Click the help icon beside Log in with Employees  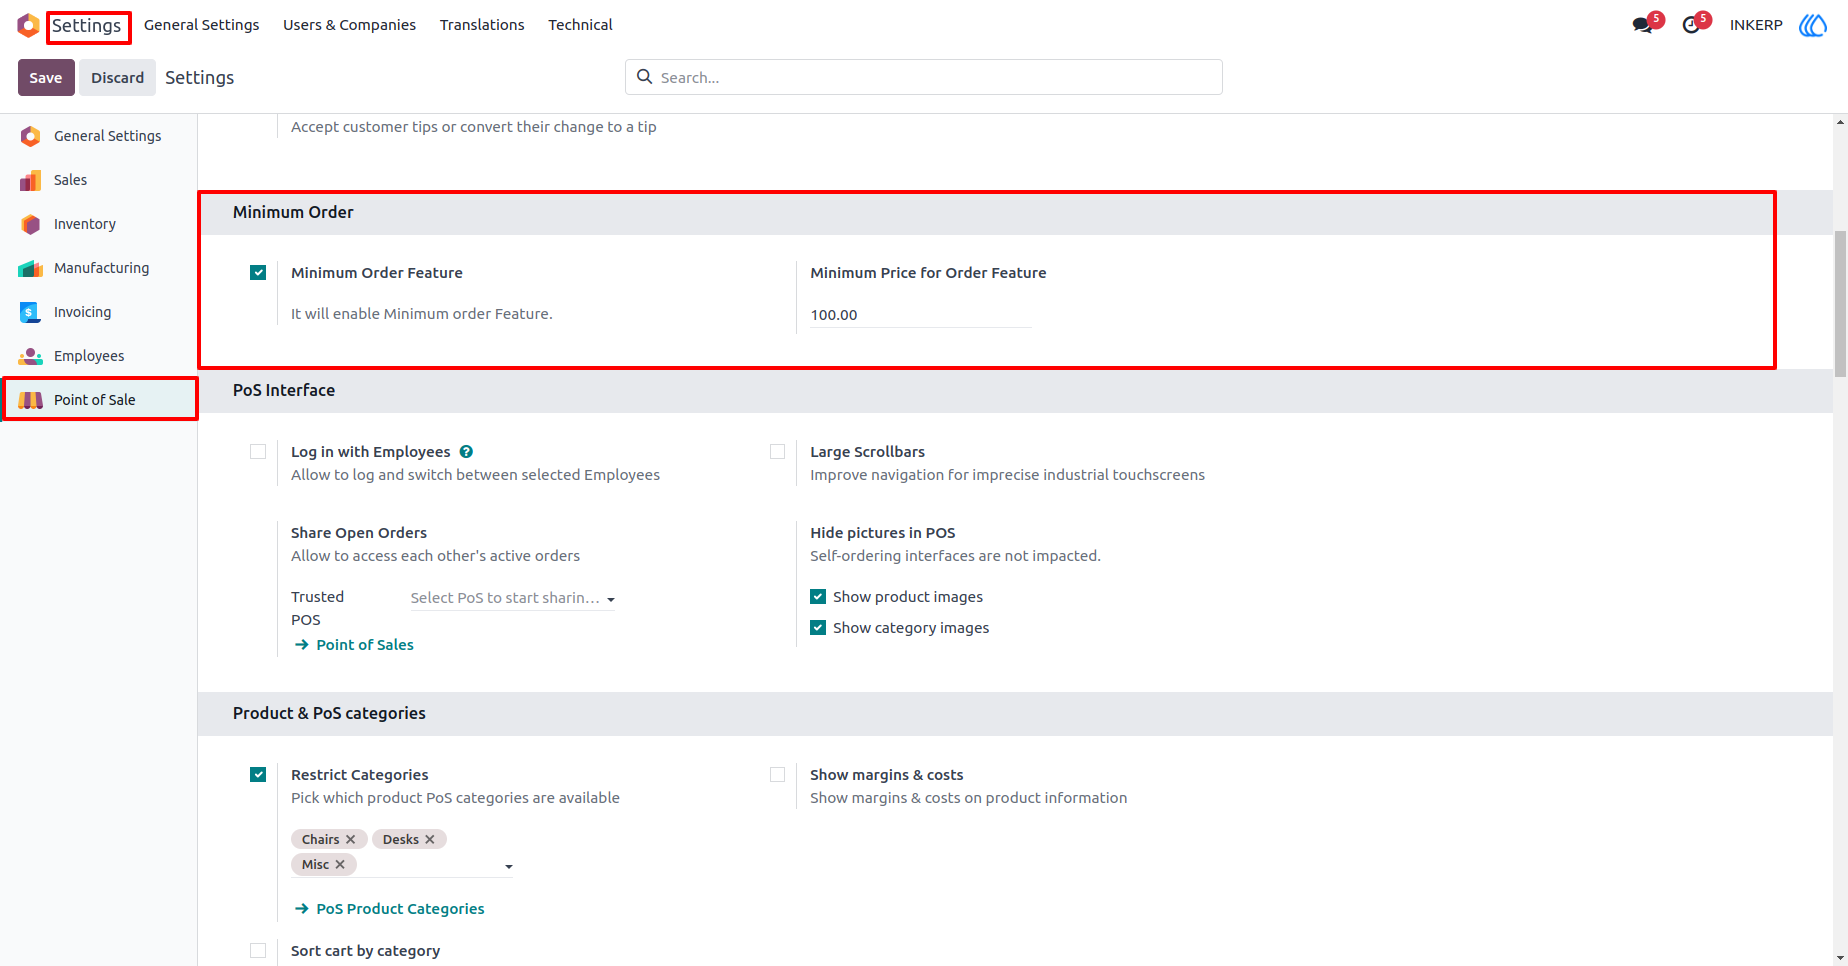coord(466,452)
